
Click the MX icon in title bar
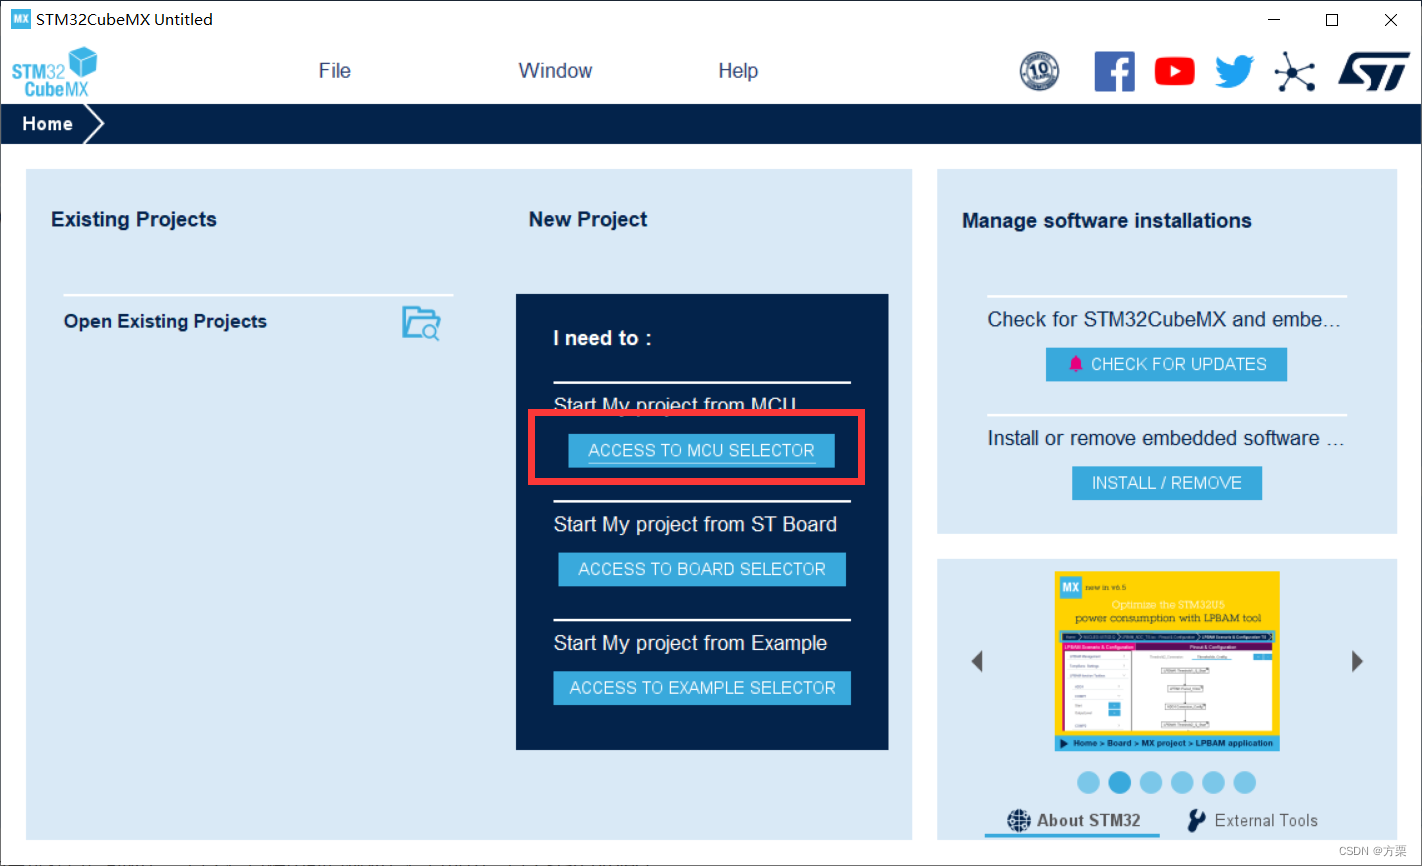[x=20, y=19]
